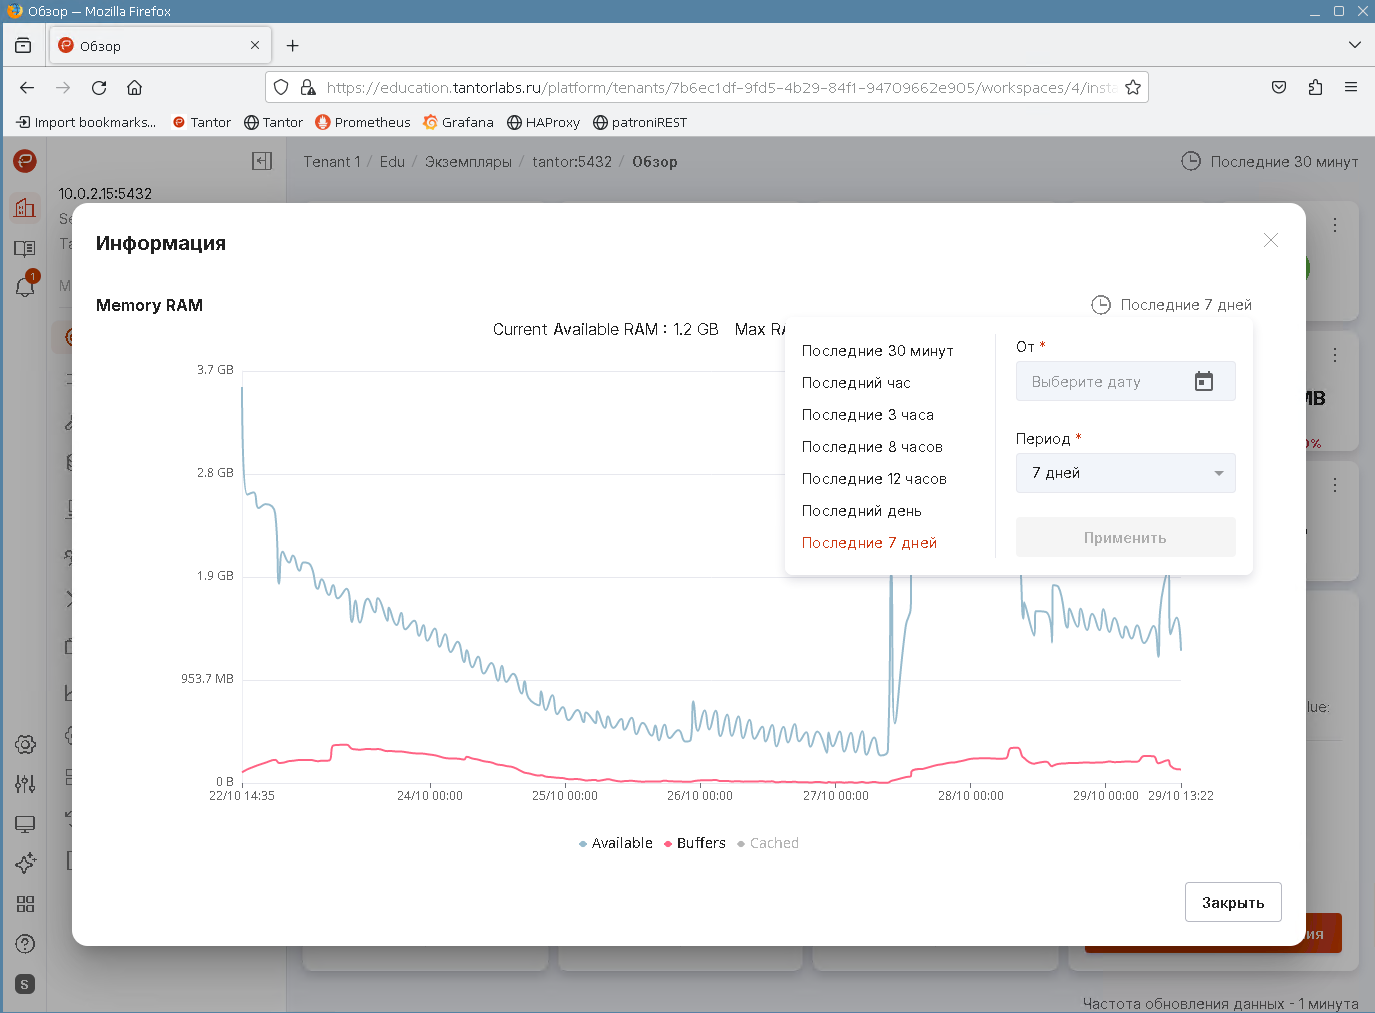Toggle Cached series in chart legend
The width and height of the screenshot is (1375, 1013).
[x=768, y=843]
